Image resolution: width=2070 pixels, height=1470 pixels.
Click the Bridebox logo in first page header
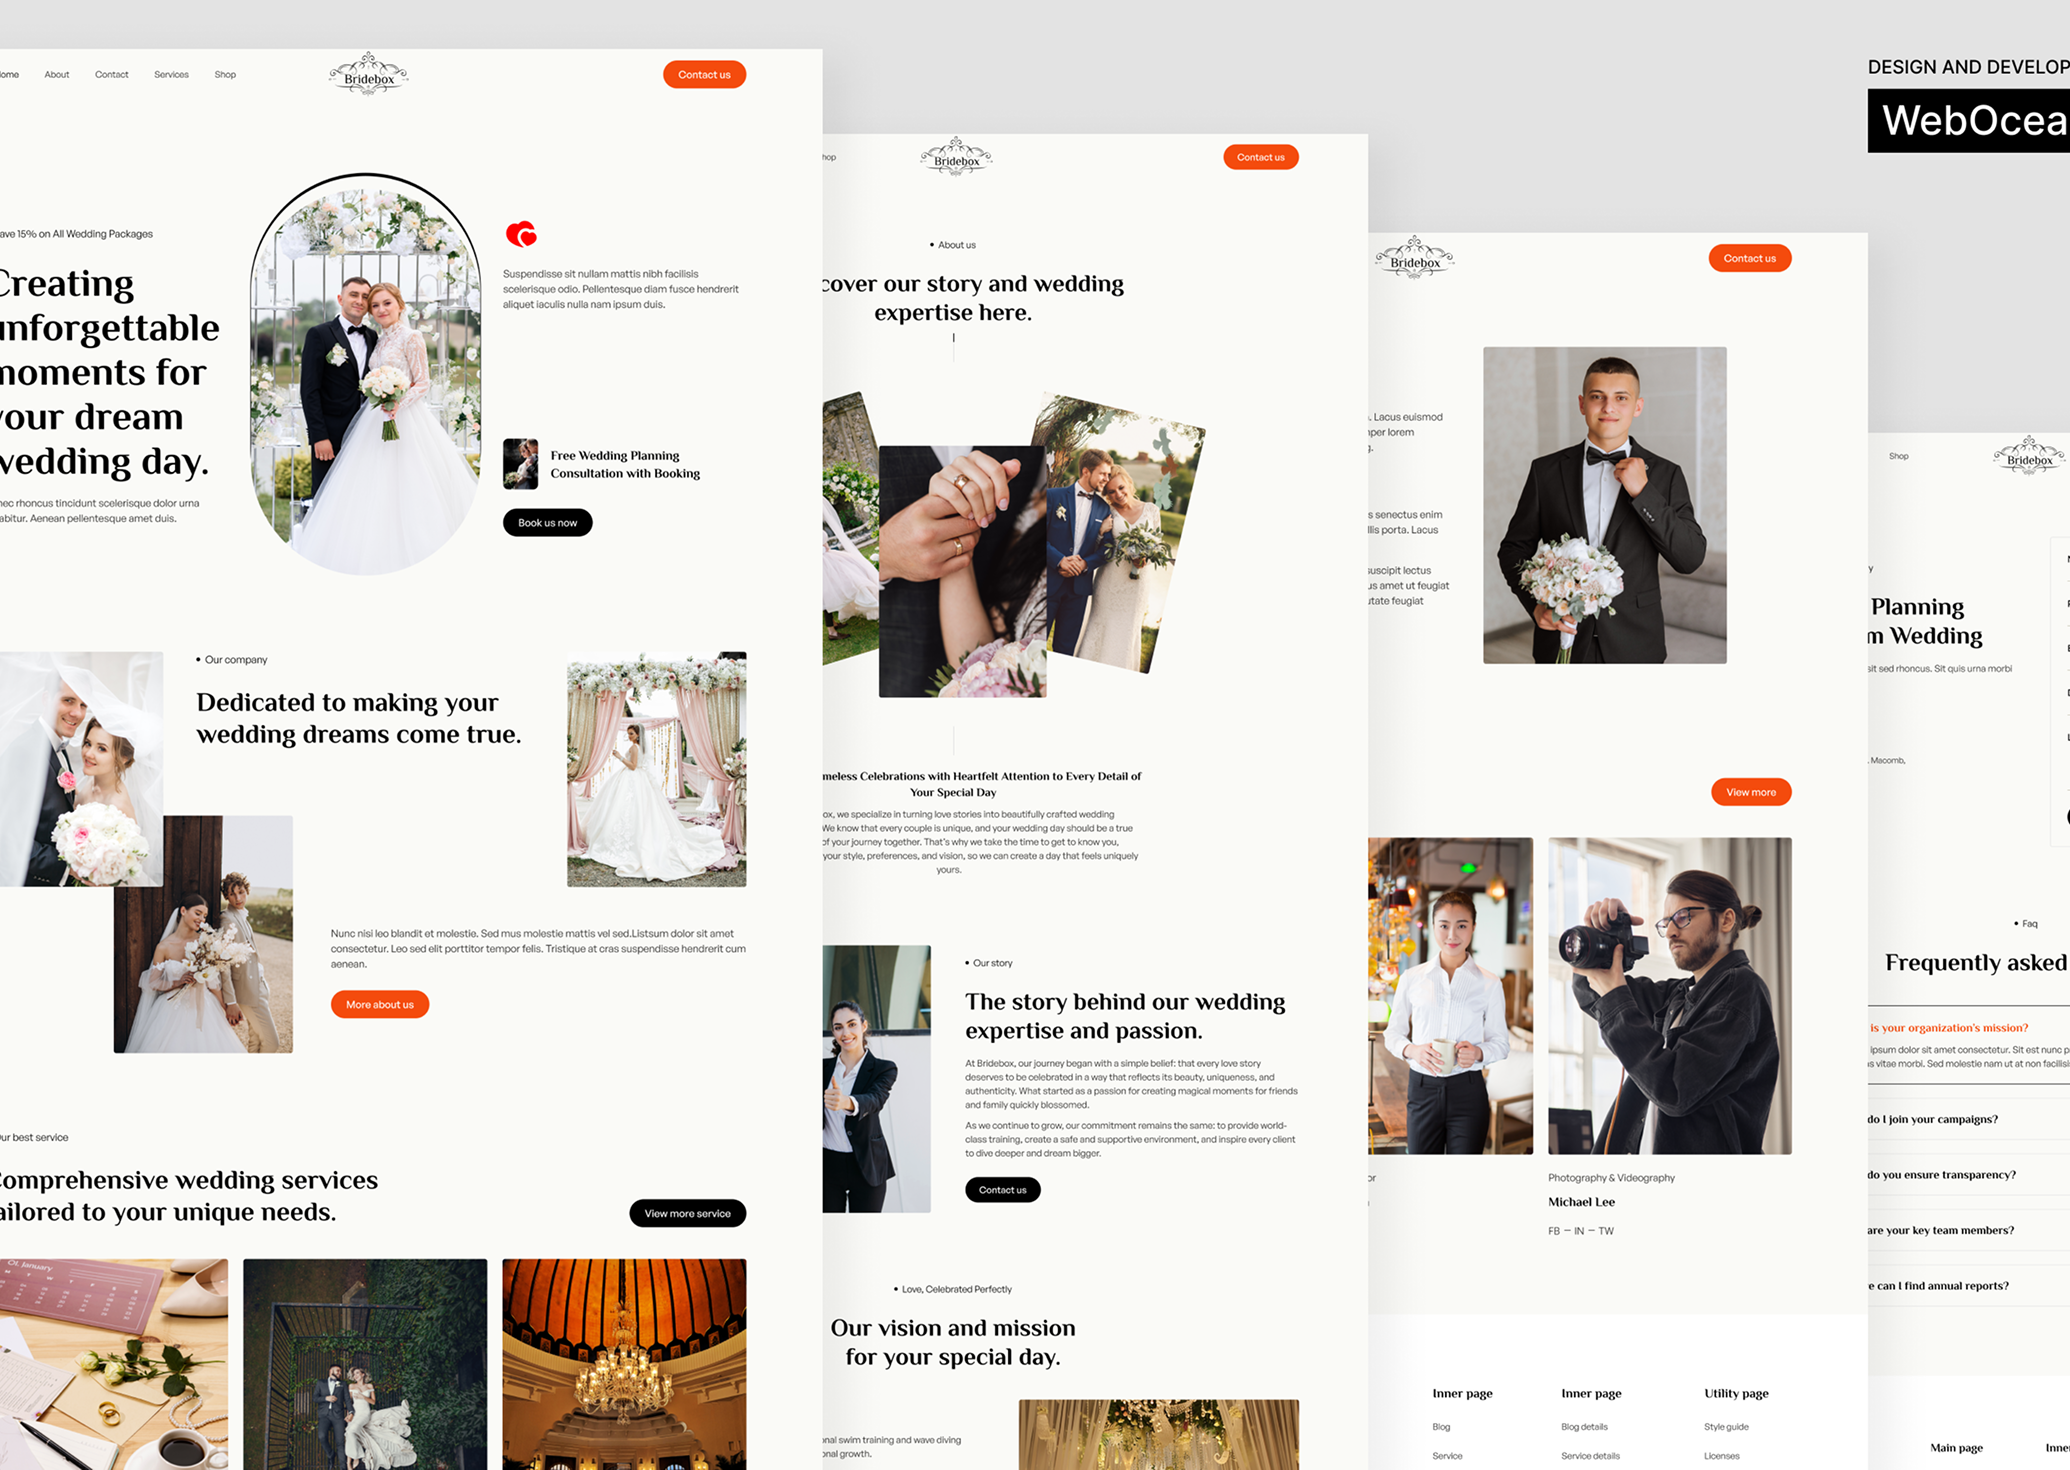tap(368, 75)
